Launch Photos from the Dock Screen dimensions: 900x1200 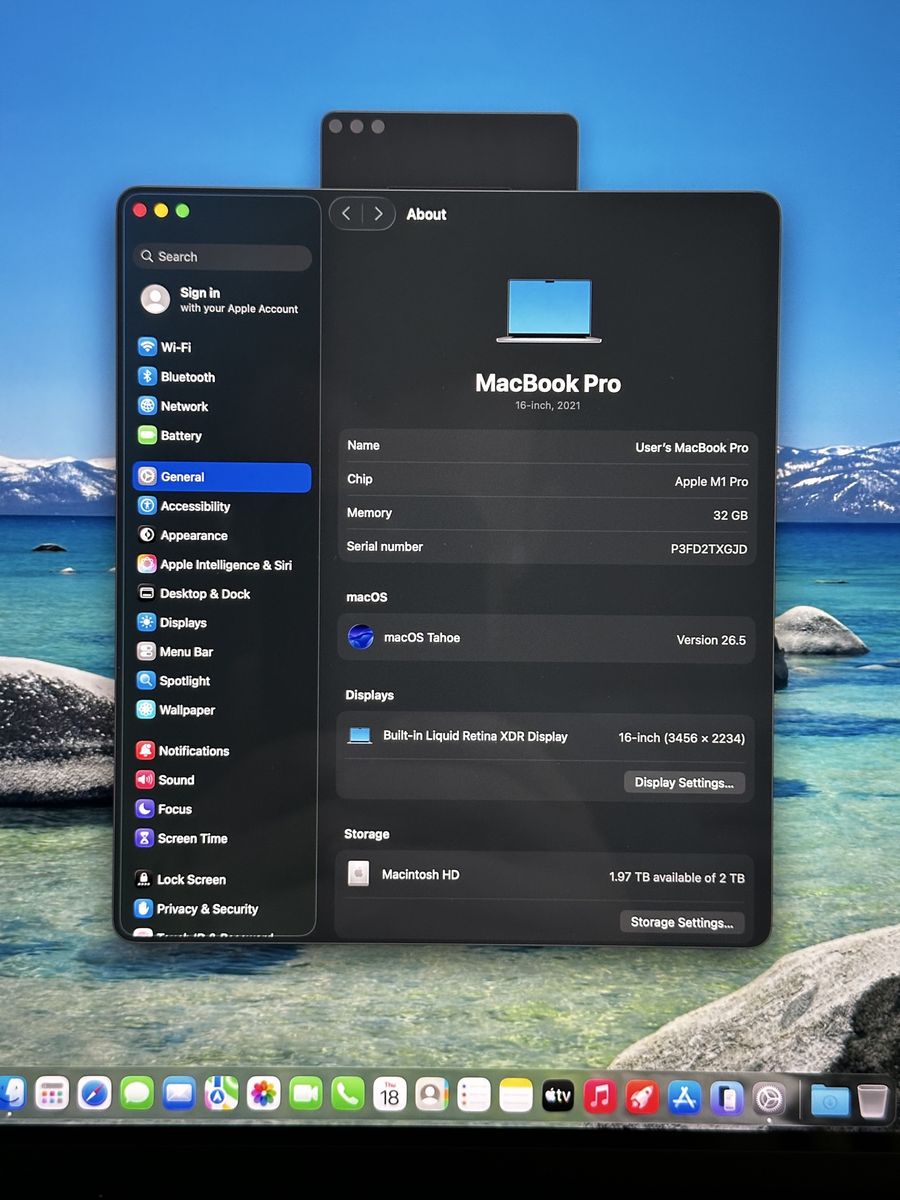[263, 1094]
